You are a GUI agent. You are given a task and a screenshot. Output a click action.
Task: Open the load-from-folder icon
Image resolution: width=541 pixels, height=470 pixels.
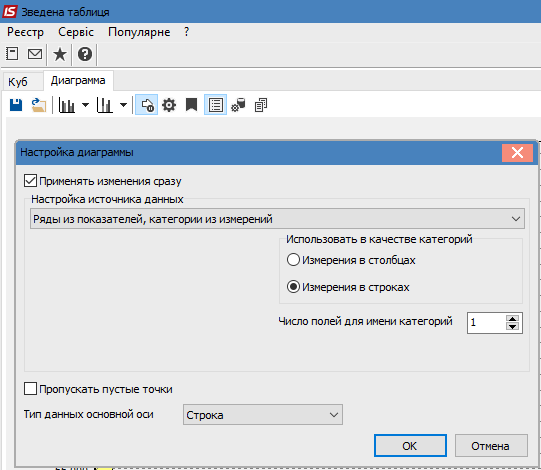coord(39,105)
